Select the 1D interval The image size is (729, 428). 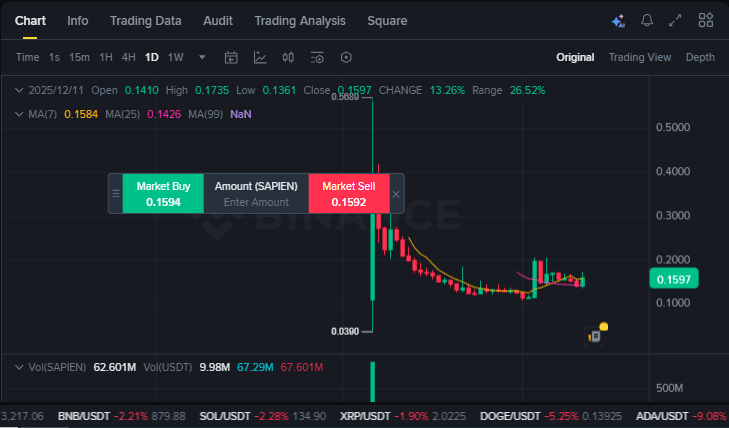click(152, 58)
